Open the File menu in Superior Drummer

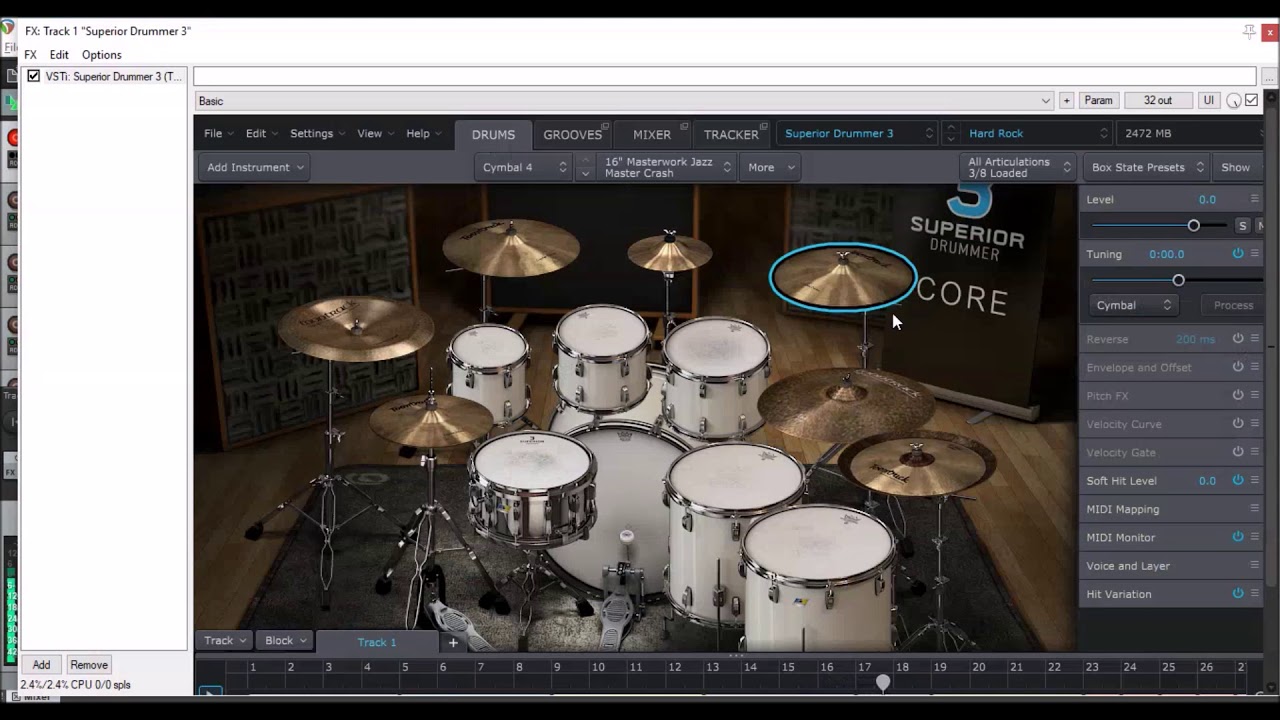point(218,133)
